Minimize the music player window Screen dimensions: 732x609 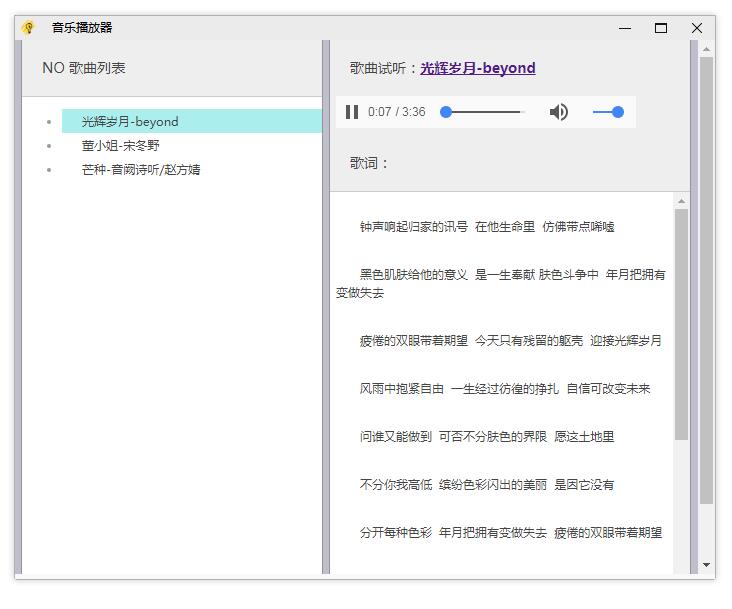click(625, 28)
